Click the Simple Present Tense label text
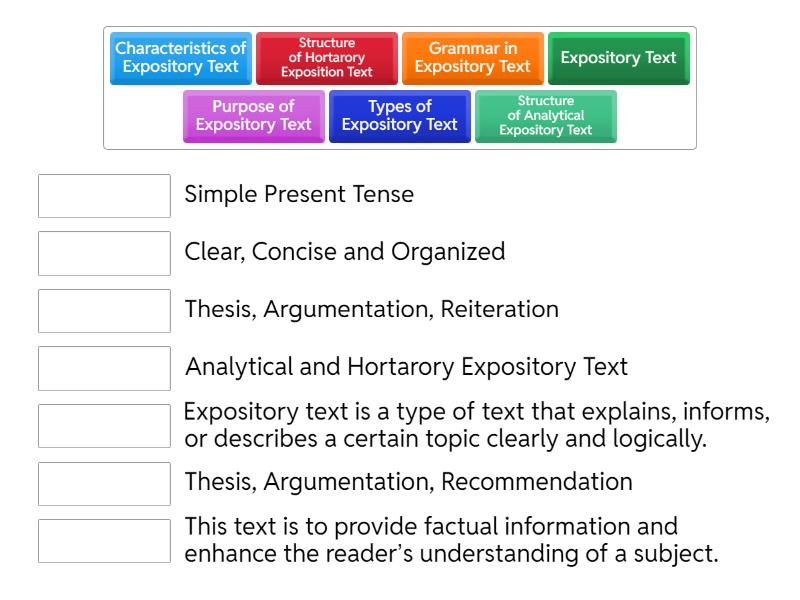800x600 pixels. (299, 194)
